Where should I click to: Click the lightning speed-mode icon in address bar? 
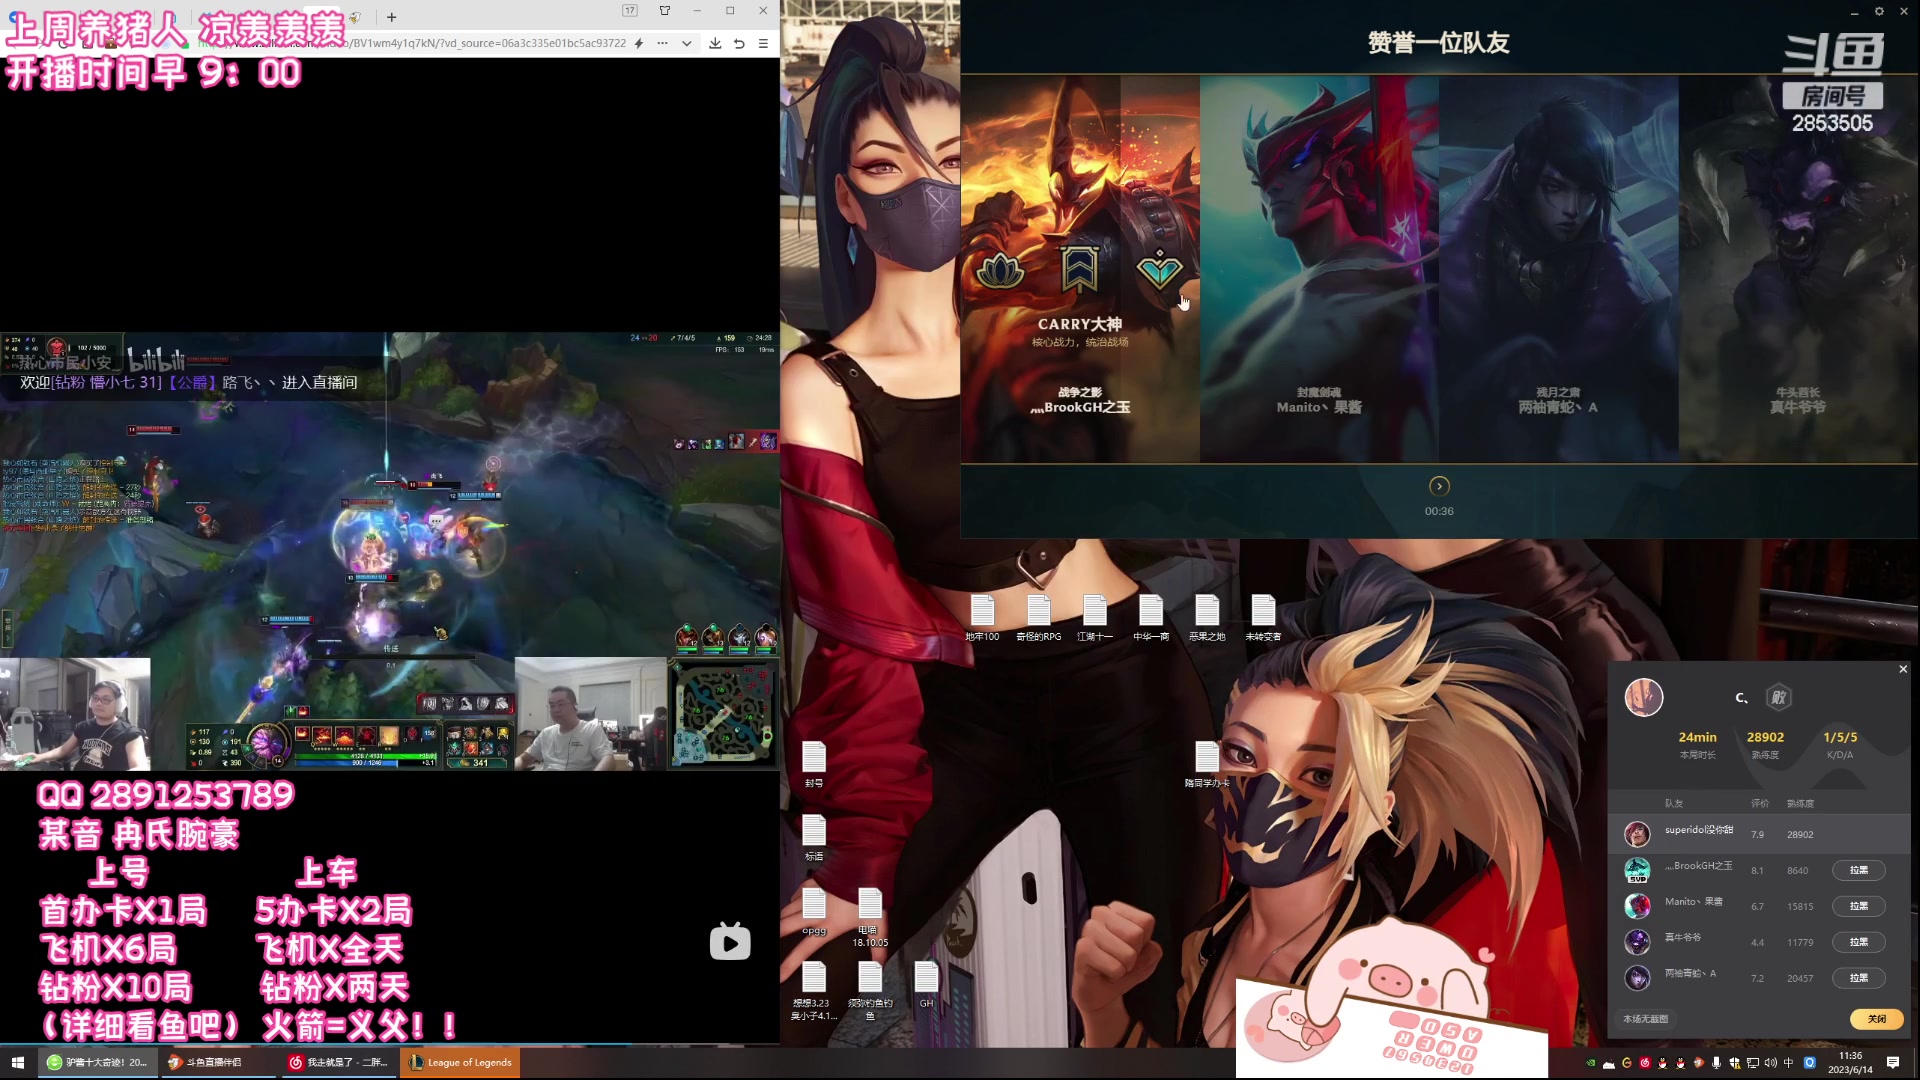pos(639,43)
